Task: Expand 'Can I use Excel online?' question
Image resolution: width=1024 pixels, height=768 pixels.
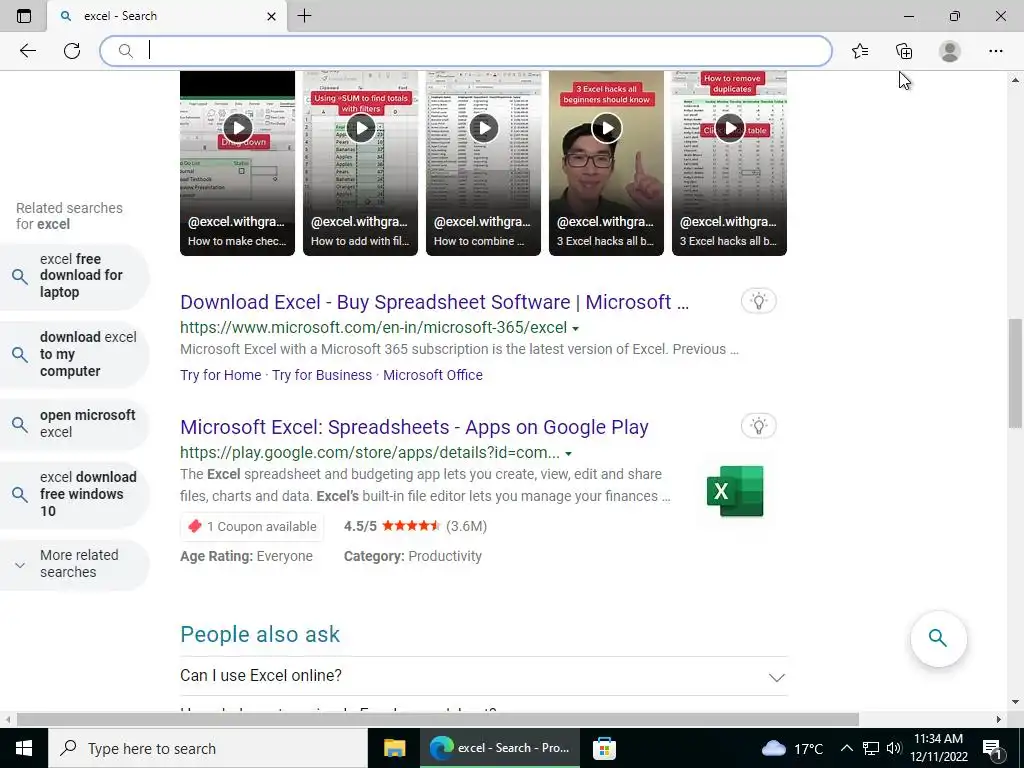Action: (483, 676)
